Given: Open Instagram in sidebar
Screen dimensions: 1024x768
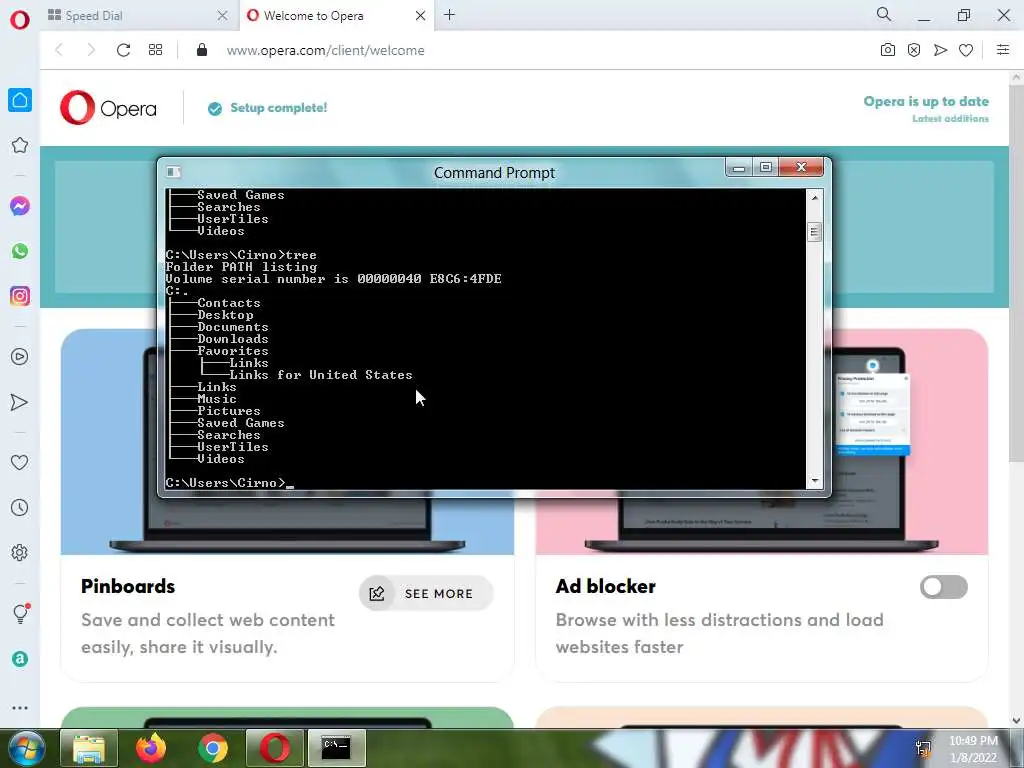Looking at the screenshot, I should [x=20, y=296].
